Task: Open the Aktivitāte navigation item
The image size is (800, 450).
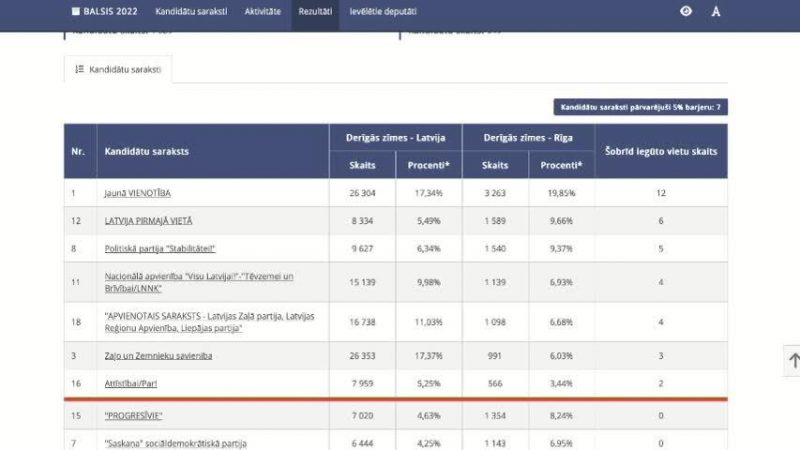Action: 263,12
